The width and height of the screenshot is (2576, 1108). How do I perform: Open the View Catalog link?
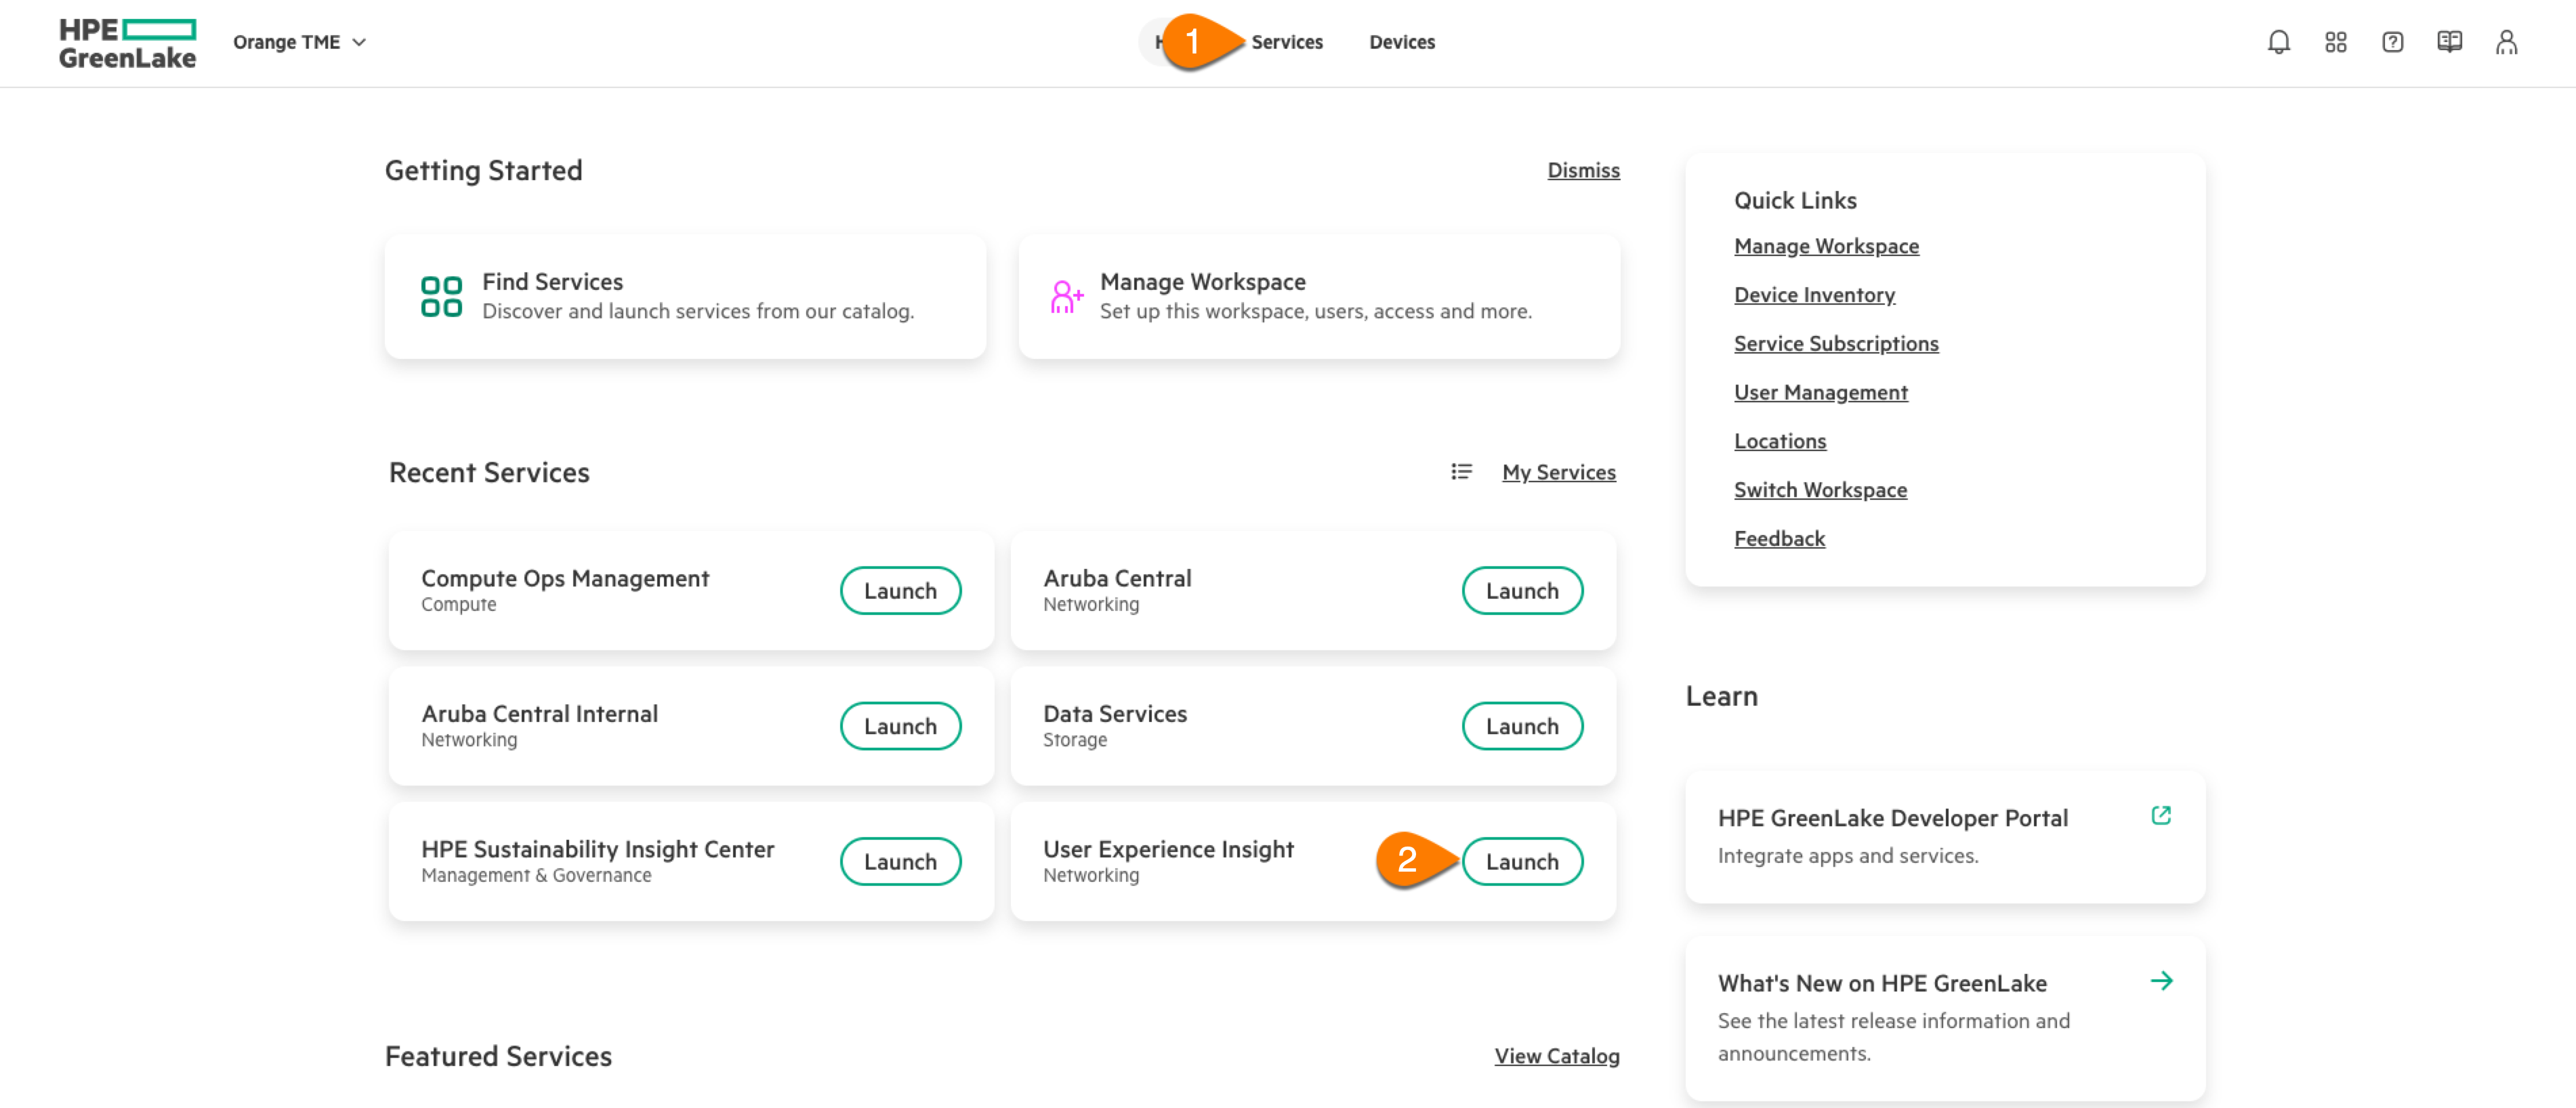click(1556, 1056)
